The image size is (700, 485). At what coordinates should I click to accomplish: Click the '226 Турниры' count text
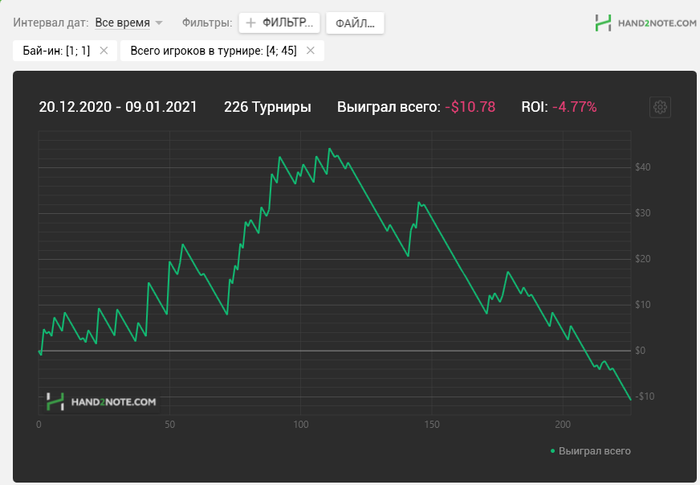pyautogui.click(x=267, y=107)
